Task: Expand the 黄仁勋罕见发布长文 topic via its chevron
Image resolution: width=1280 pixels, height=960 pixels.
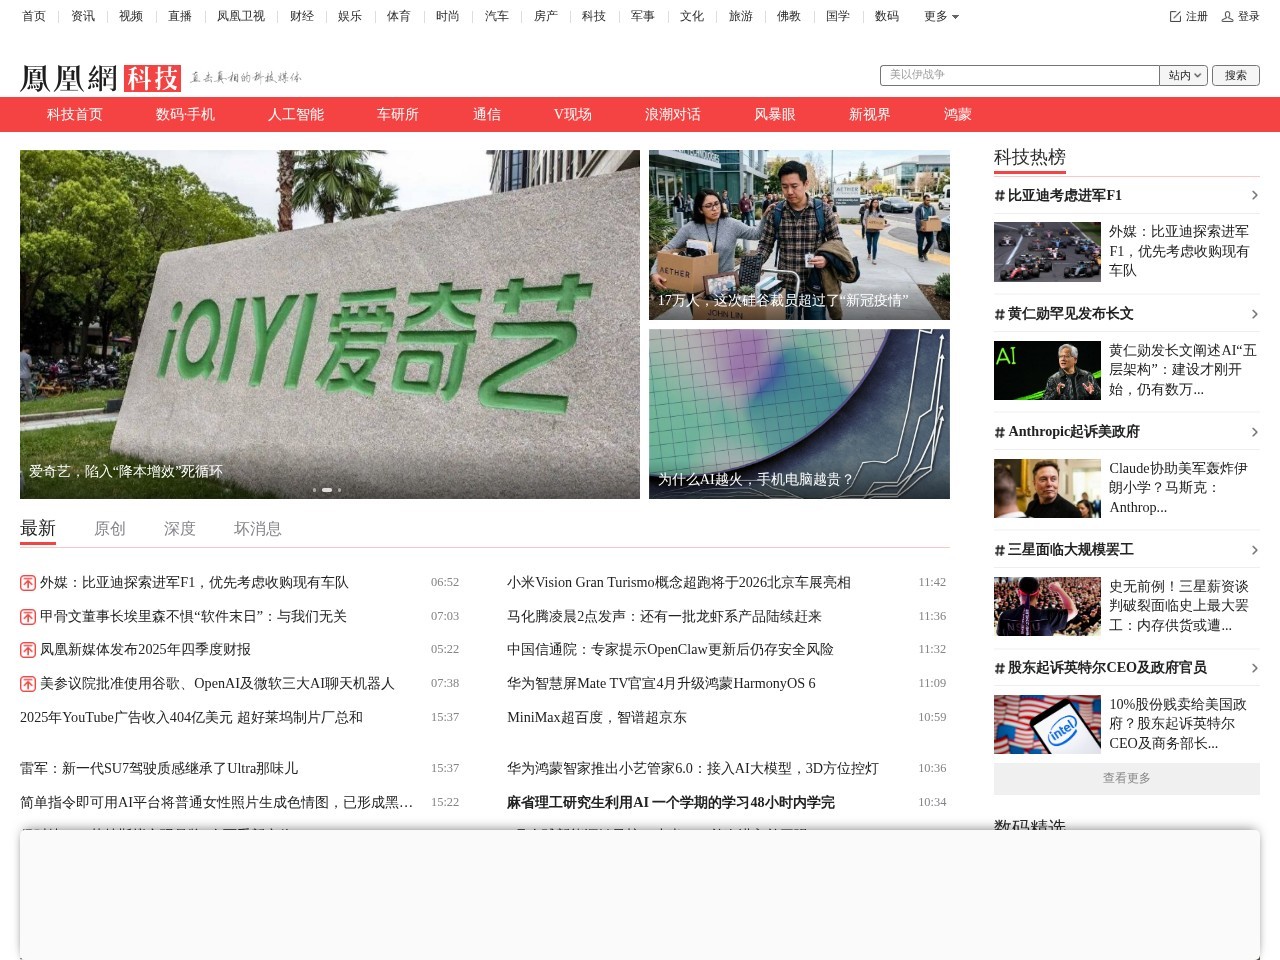Action: pyautogui.click(x=1254, y=313)
